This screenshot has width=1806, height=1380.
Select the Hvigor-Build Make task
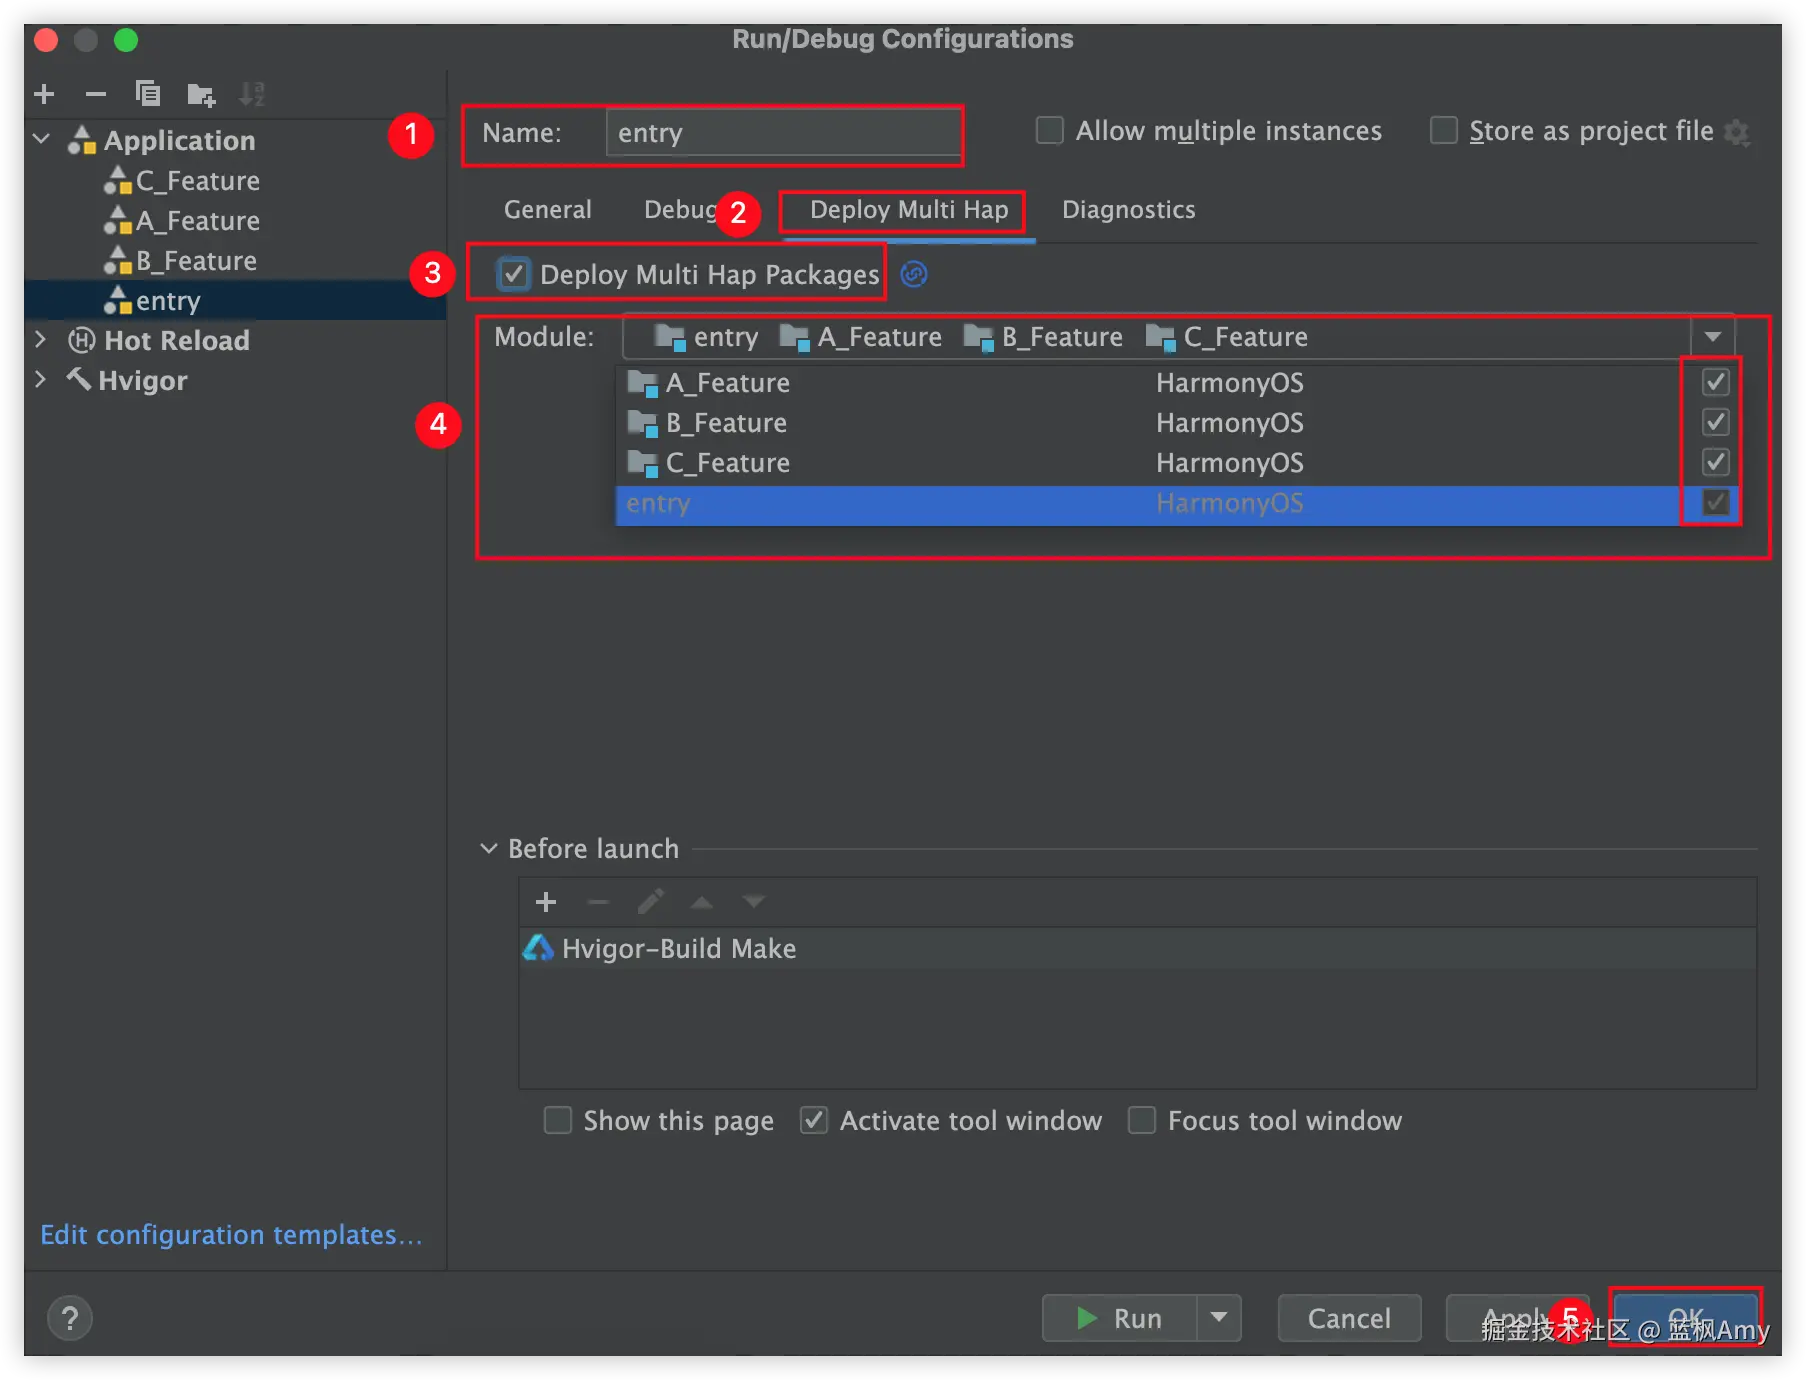pyautogui.click(x=1137, y=948)
